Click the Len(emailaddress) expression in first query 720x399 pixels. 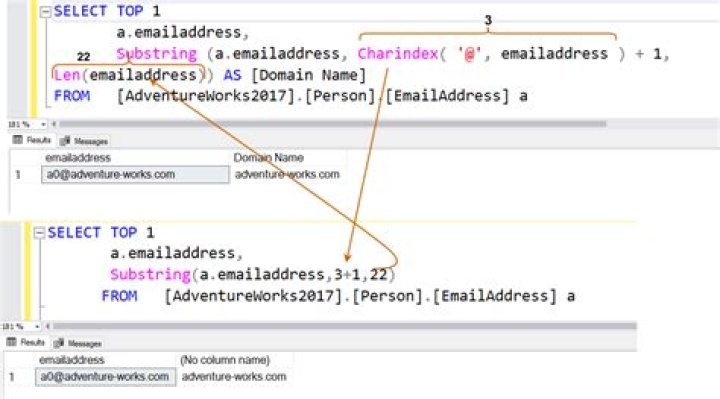point(128,75)
